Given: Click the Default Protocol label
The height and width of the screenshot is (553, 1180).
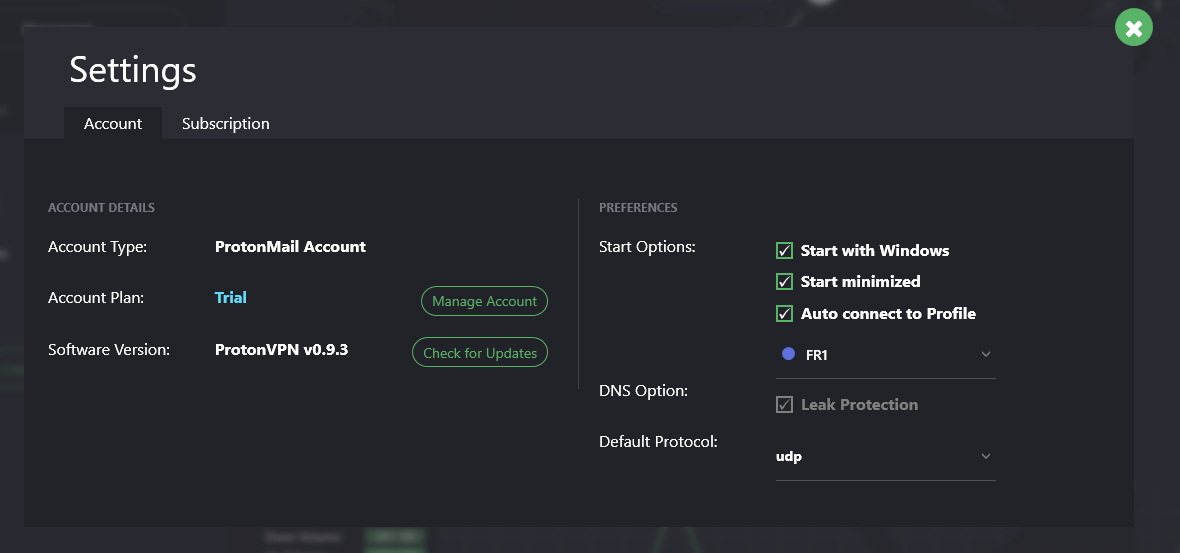Looking at the screenshot, I should coord(658,442).
